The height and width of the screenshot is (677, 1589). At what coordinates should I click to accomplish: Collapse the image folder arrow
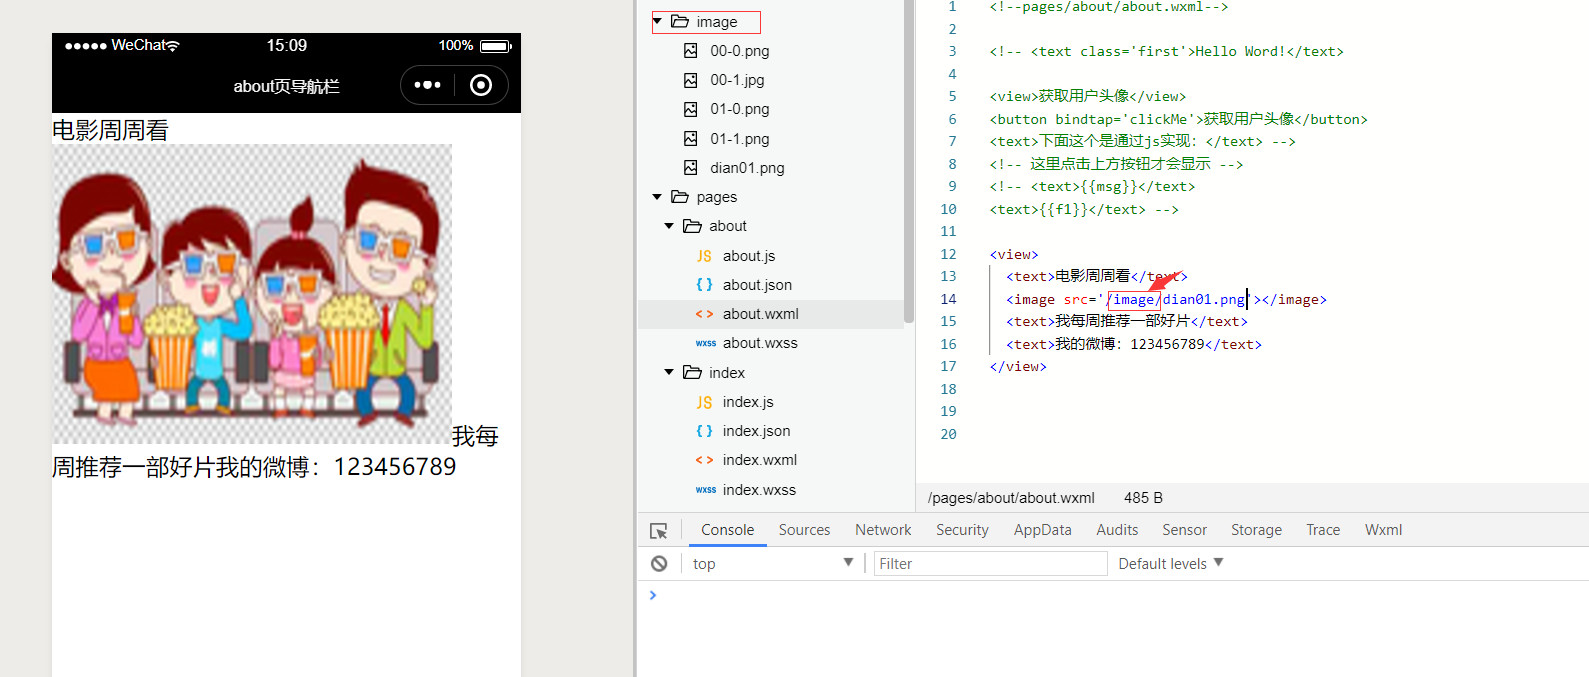pyautogui.click(x=657, y=21)
